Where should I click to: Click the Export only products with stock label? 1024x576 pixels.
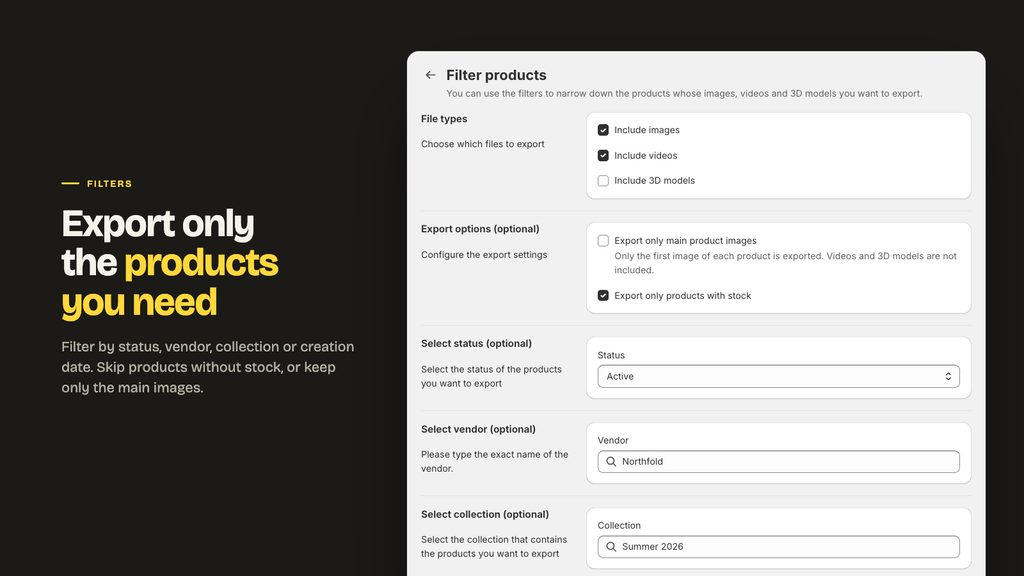click(682, 296)
